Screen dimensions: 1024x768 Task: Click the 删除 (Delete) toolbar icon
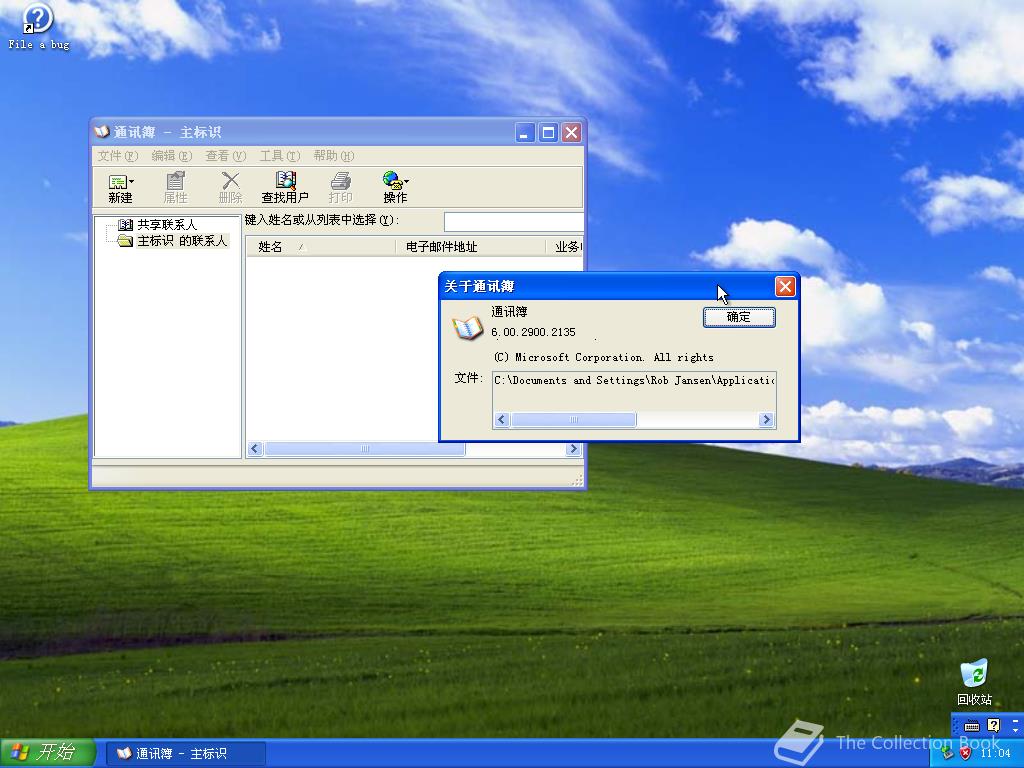point(230,187)
